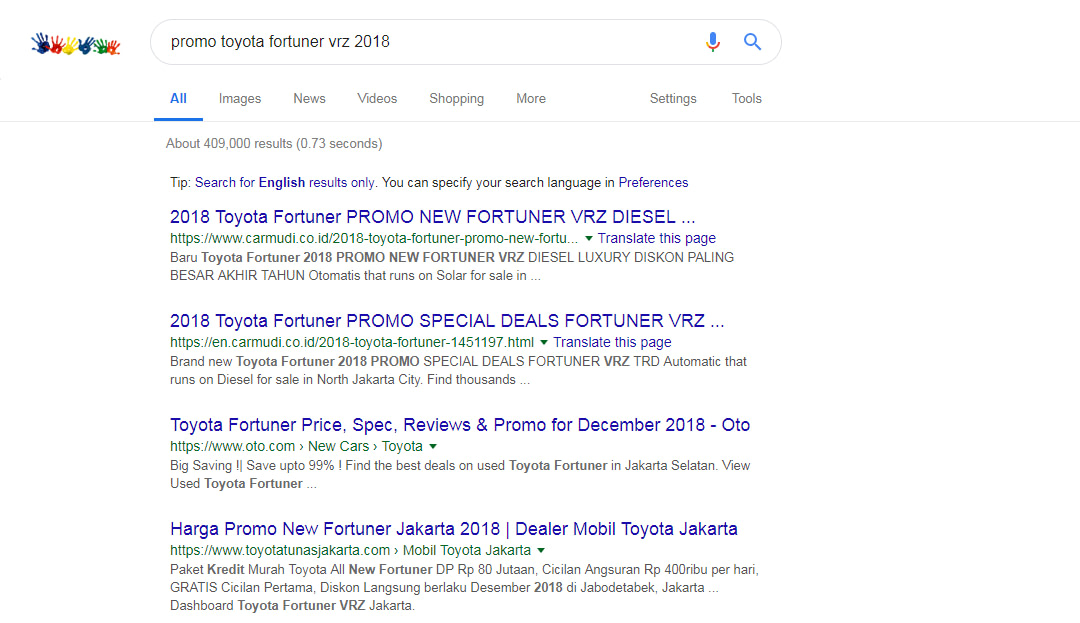This screenshot has width=1080, height=623.
Task: Open the Videos tab
Action: point(377,98)
